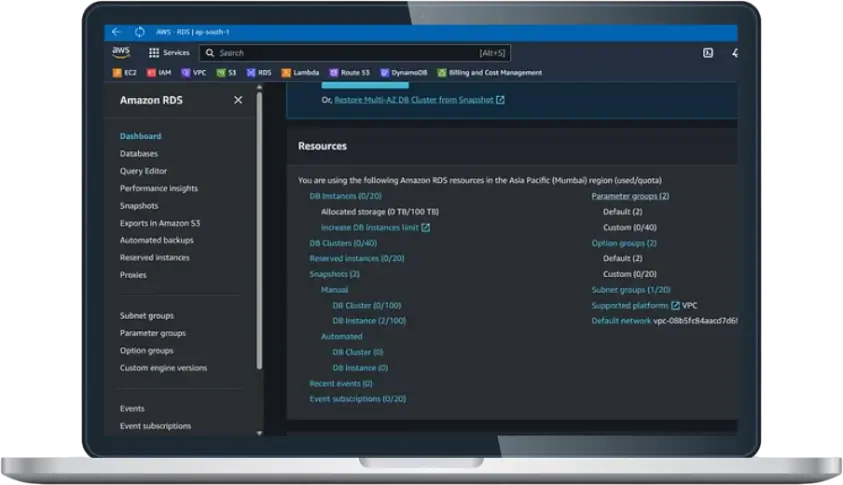Open Snapshots in the sidebar
The image size is (843, 485).
tap(139, 205)
